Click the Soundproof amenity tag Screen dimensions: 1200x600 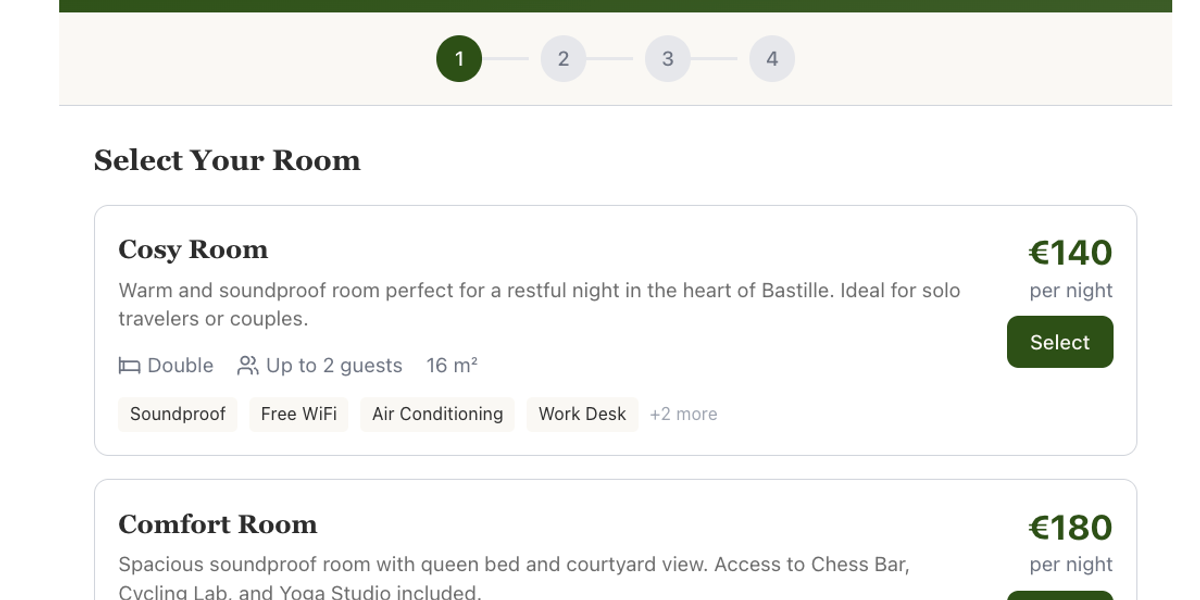[x=178, y=413]
